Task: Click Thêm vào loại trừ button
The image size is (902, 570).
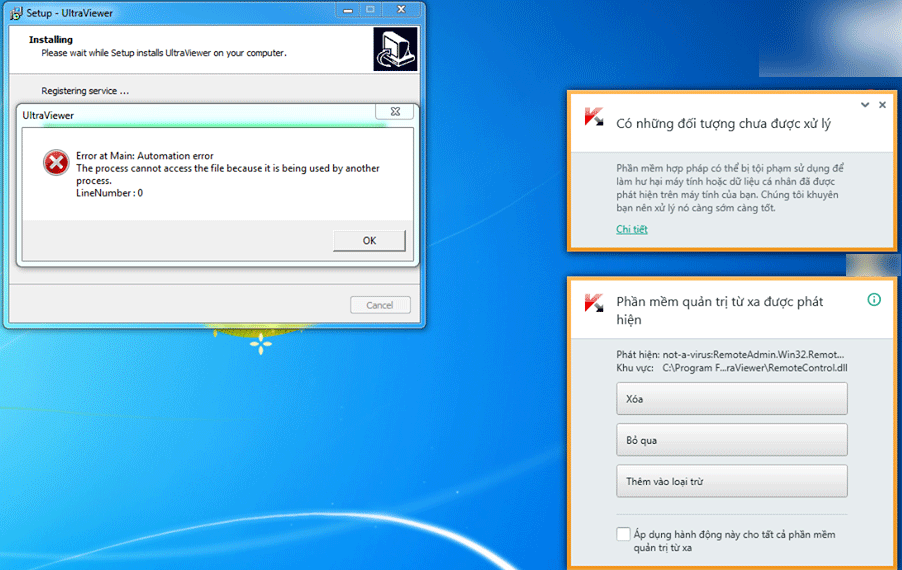Action: [732, 481]
